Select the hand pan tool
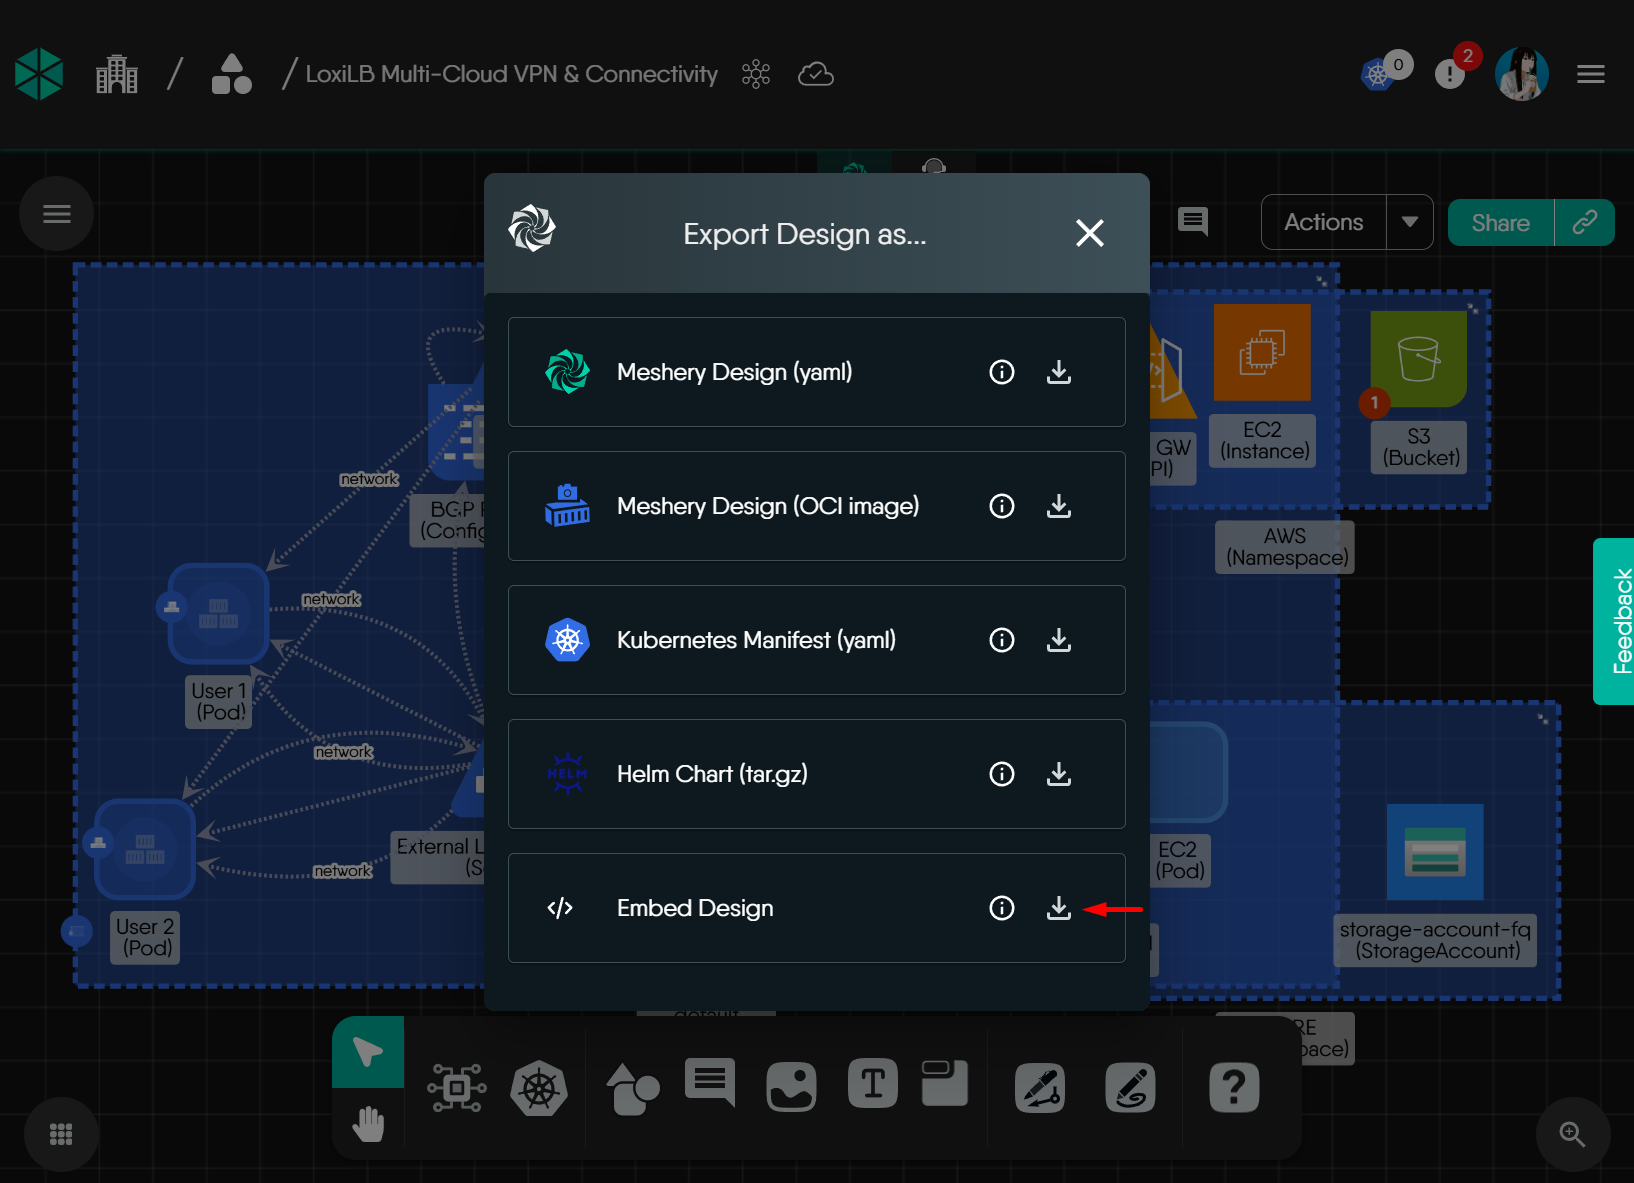The height and width of the screenshot is (1183, 1634). [x=368, y=1123]
